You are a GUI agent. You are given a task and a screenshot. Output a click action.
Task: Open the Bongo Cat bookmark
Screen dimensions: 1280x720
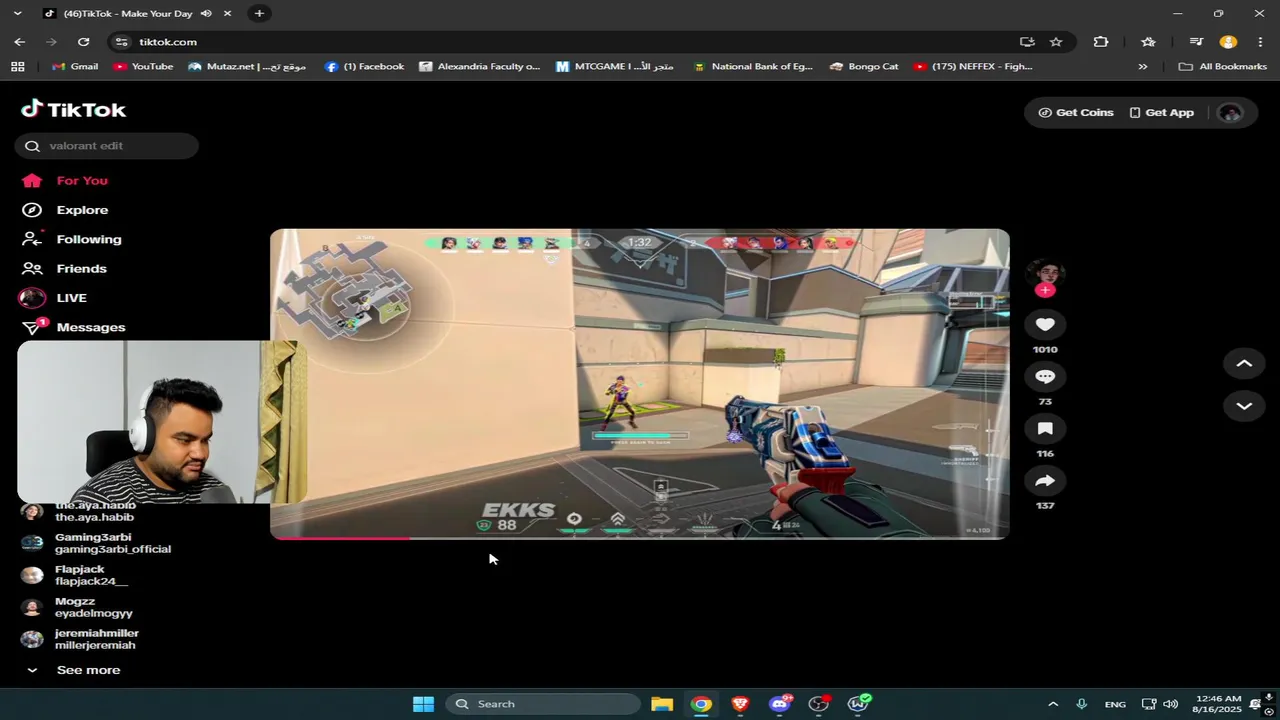[x=864, y=67]
